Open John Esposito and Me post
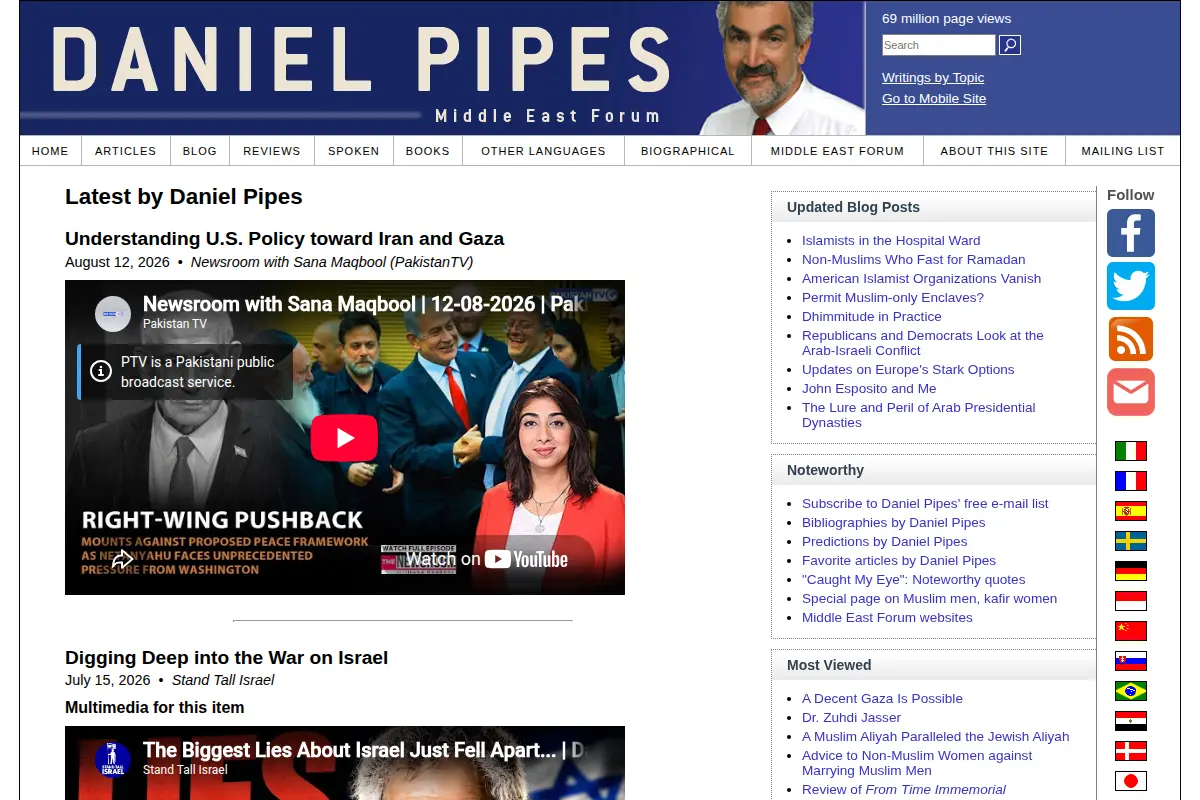1200x800 pixels. point(869,388)
